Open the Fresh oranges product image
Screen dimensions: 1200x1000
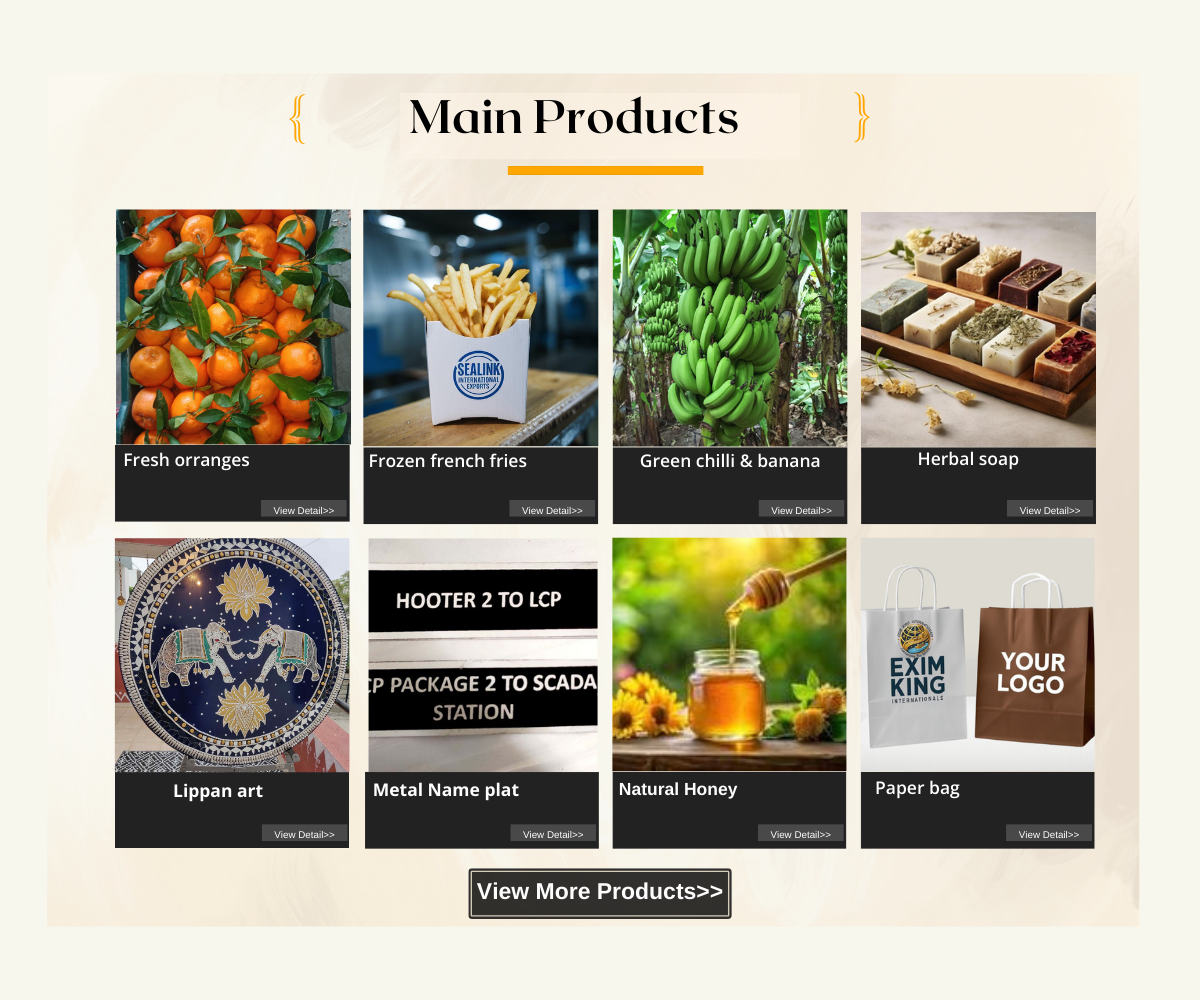click(x=233, y=327)
